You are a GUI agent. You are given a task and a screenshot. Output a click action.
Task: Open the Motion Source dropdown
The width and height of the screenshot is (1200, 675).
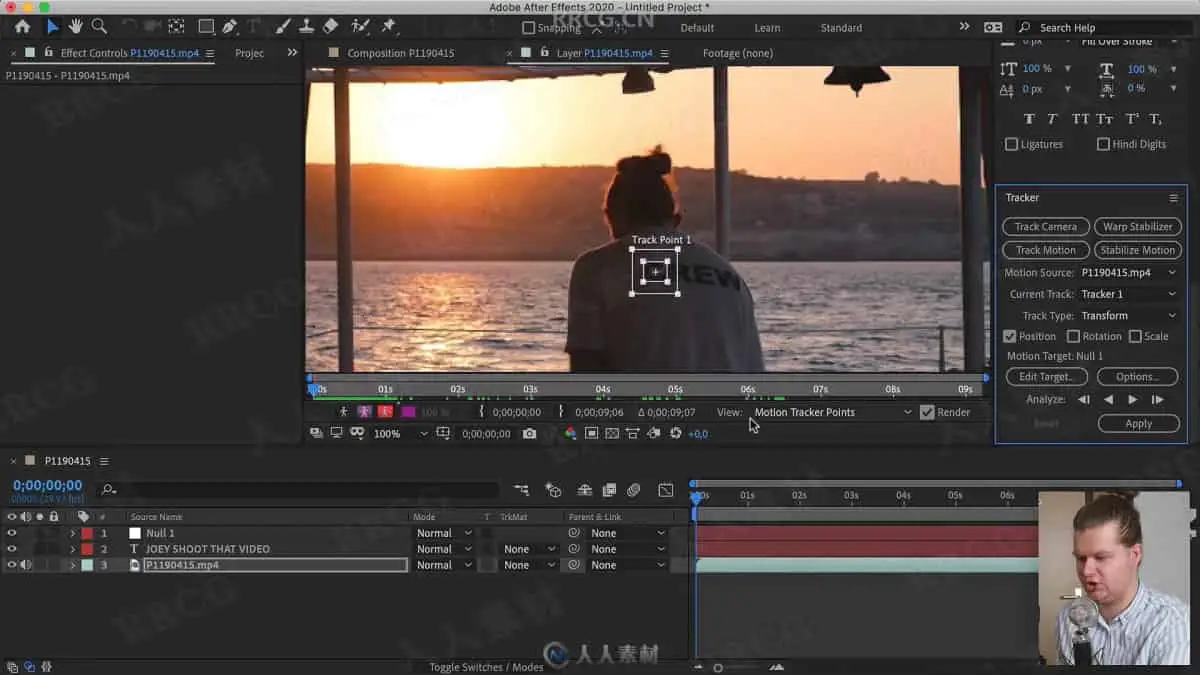pos(1129,272)
